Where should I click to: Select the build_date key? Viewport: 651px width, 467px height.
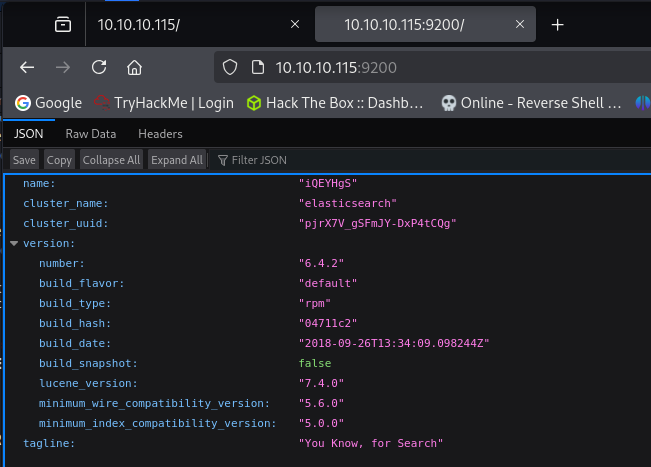pos(75,343)
